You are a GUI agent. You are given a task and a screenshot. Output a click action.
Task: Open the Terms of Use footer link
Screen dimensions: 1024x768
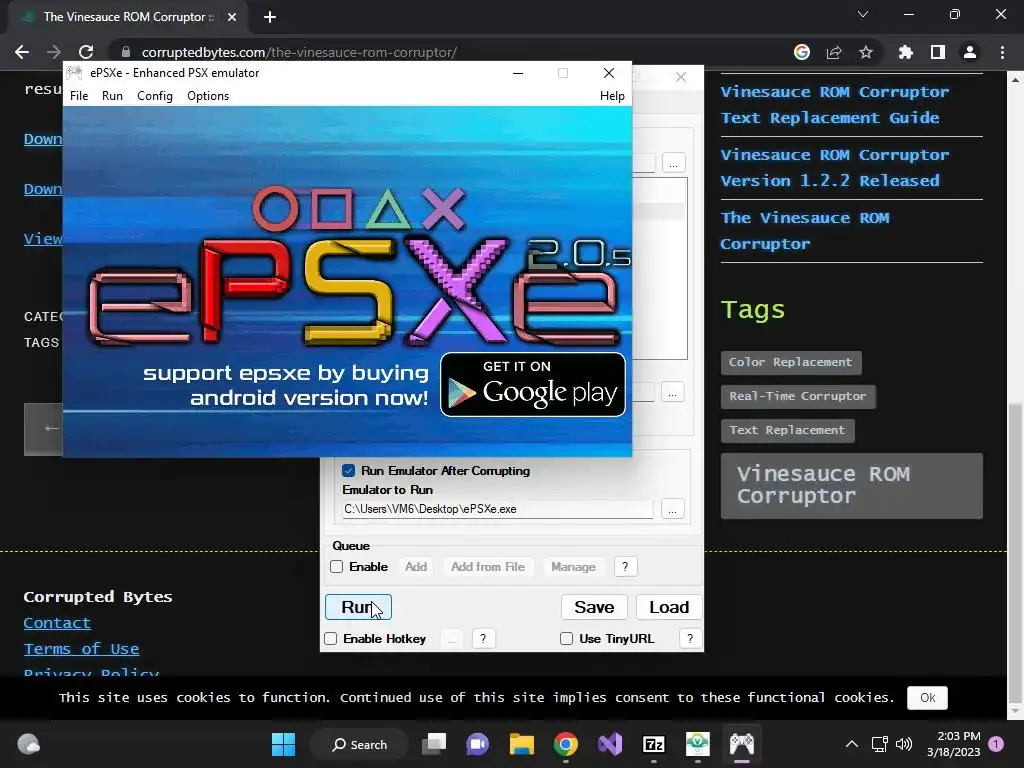81,649
